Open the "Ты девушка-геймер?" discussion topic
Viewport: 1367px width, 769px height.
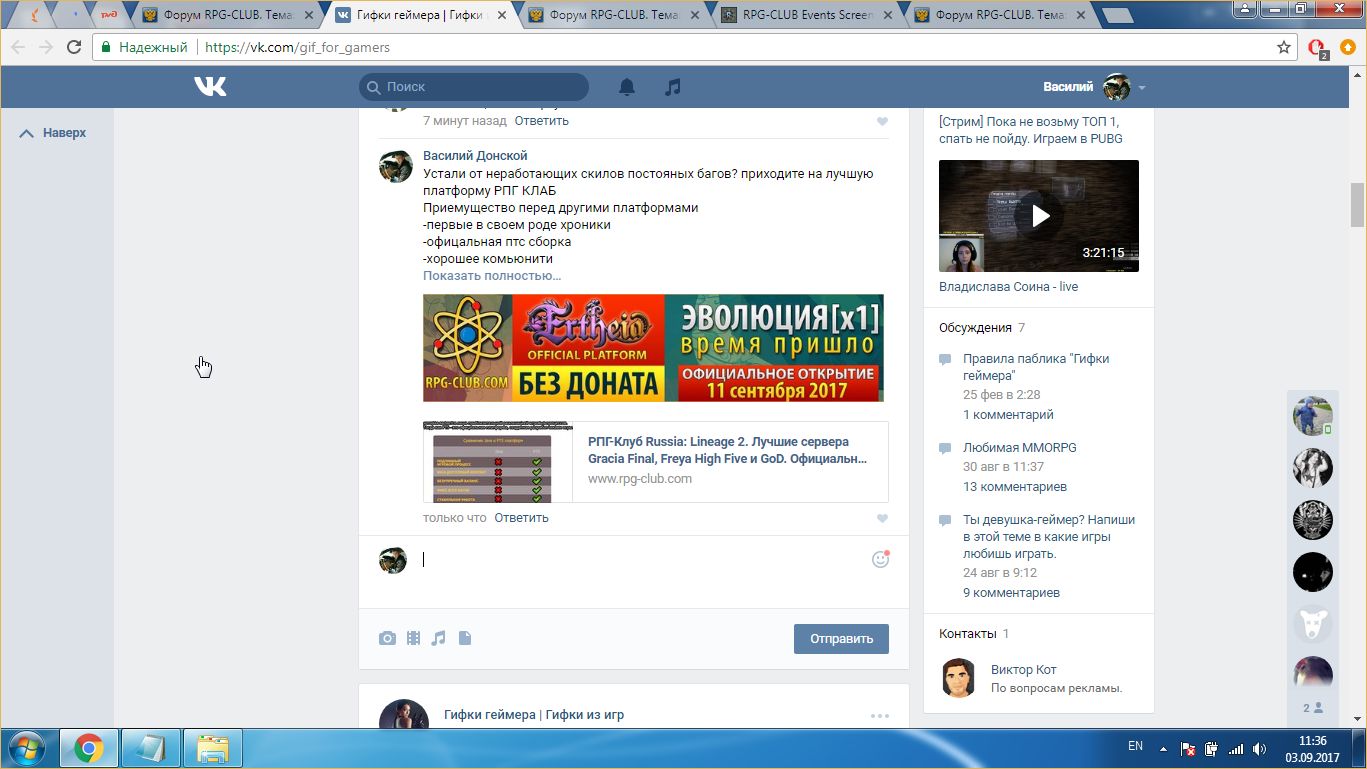click(x=1049, y=537)
